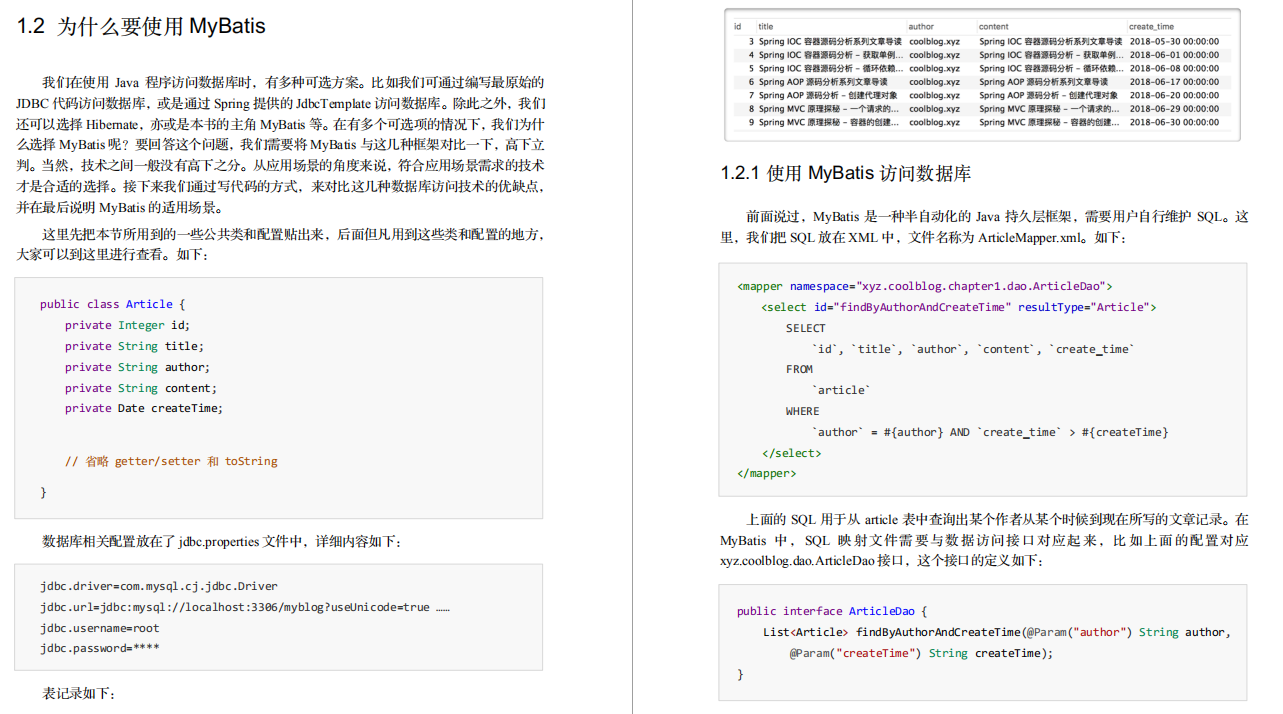Click the heading '1.2.1 使用 MyBatis 访问数据库'
The width and height of the screenshot is (1283, 714).
click(x=846, y=173)
